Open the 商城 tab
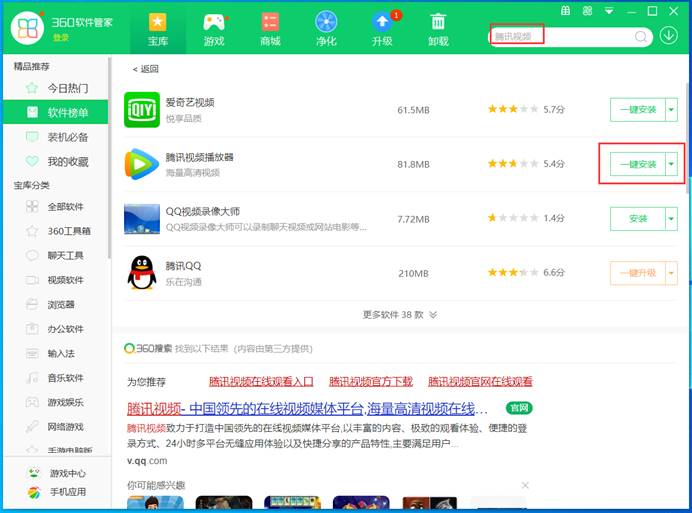 pyautogui.click(x=270, y=29)
